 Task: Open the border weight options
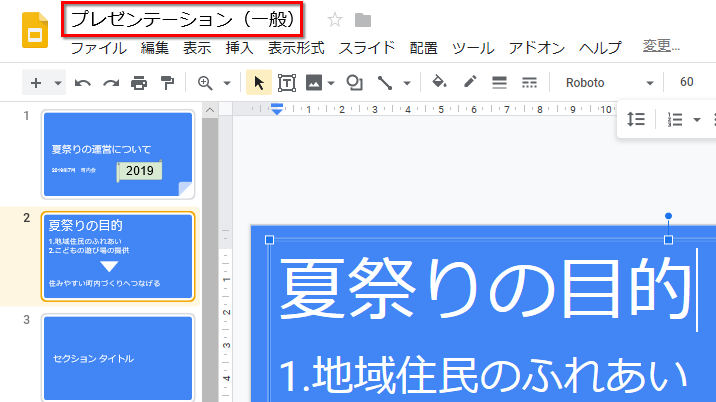click(499, 83)
